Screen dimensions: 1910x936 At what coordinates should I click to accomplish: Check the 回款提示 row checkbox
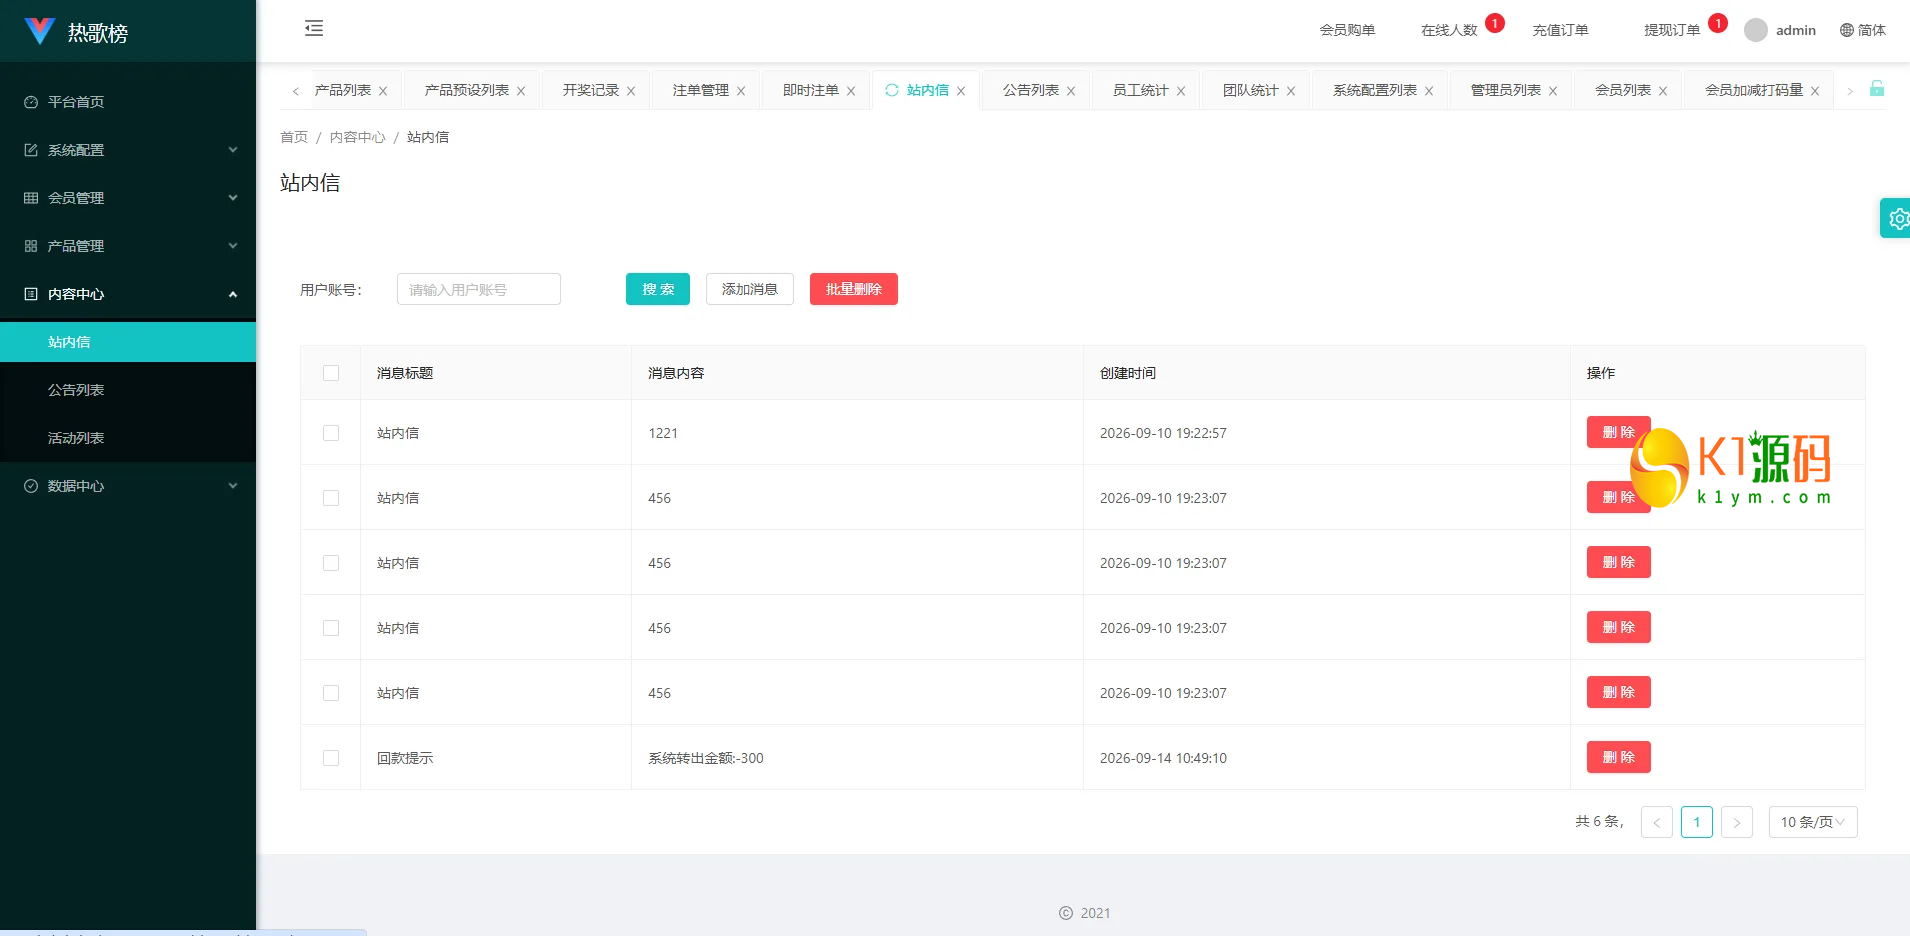click(x=331, y=758)
